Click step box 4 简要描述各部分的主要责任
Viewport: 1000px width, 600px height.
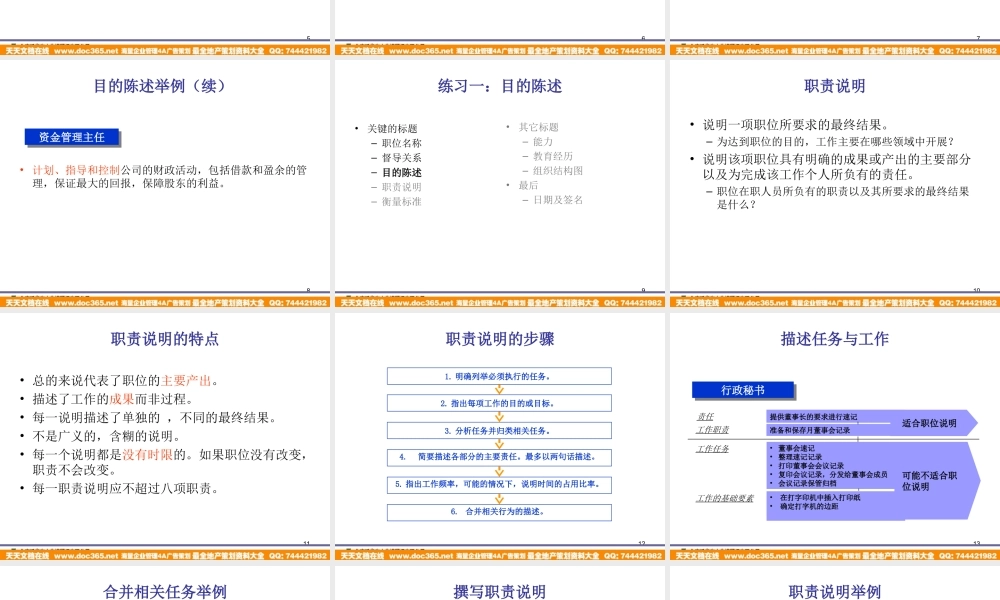pos(499,457)
